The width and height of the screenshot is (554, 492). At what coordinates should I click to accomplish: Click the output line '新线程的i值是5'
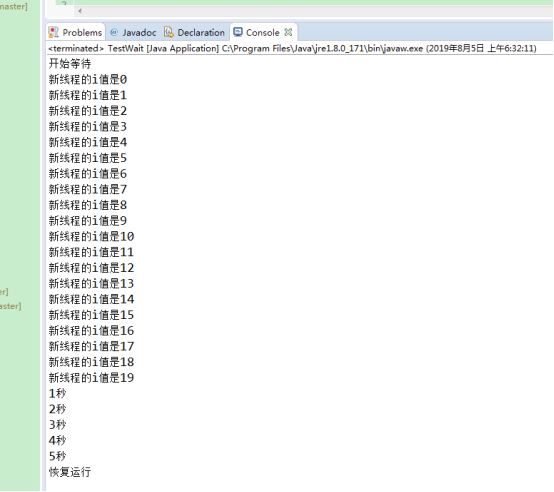[88, 158]
